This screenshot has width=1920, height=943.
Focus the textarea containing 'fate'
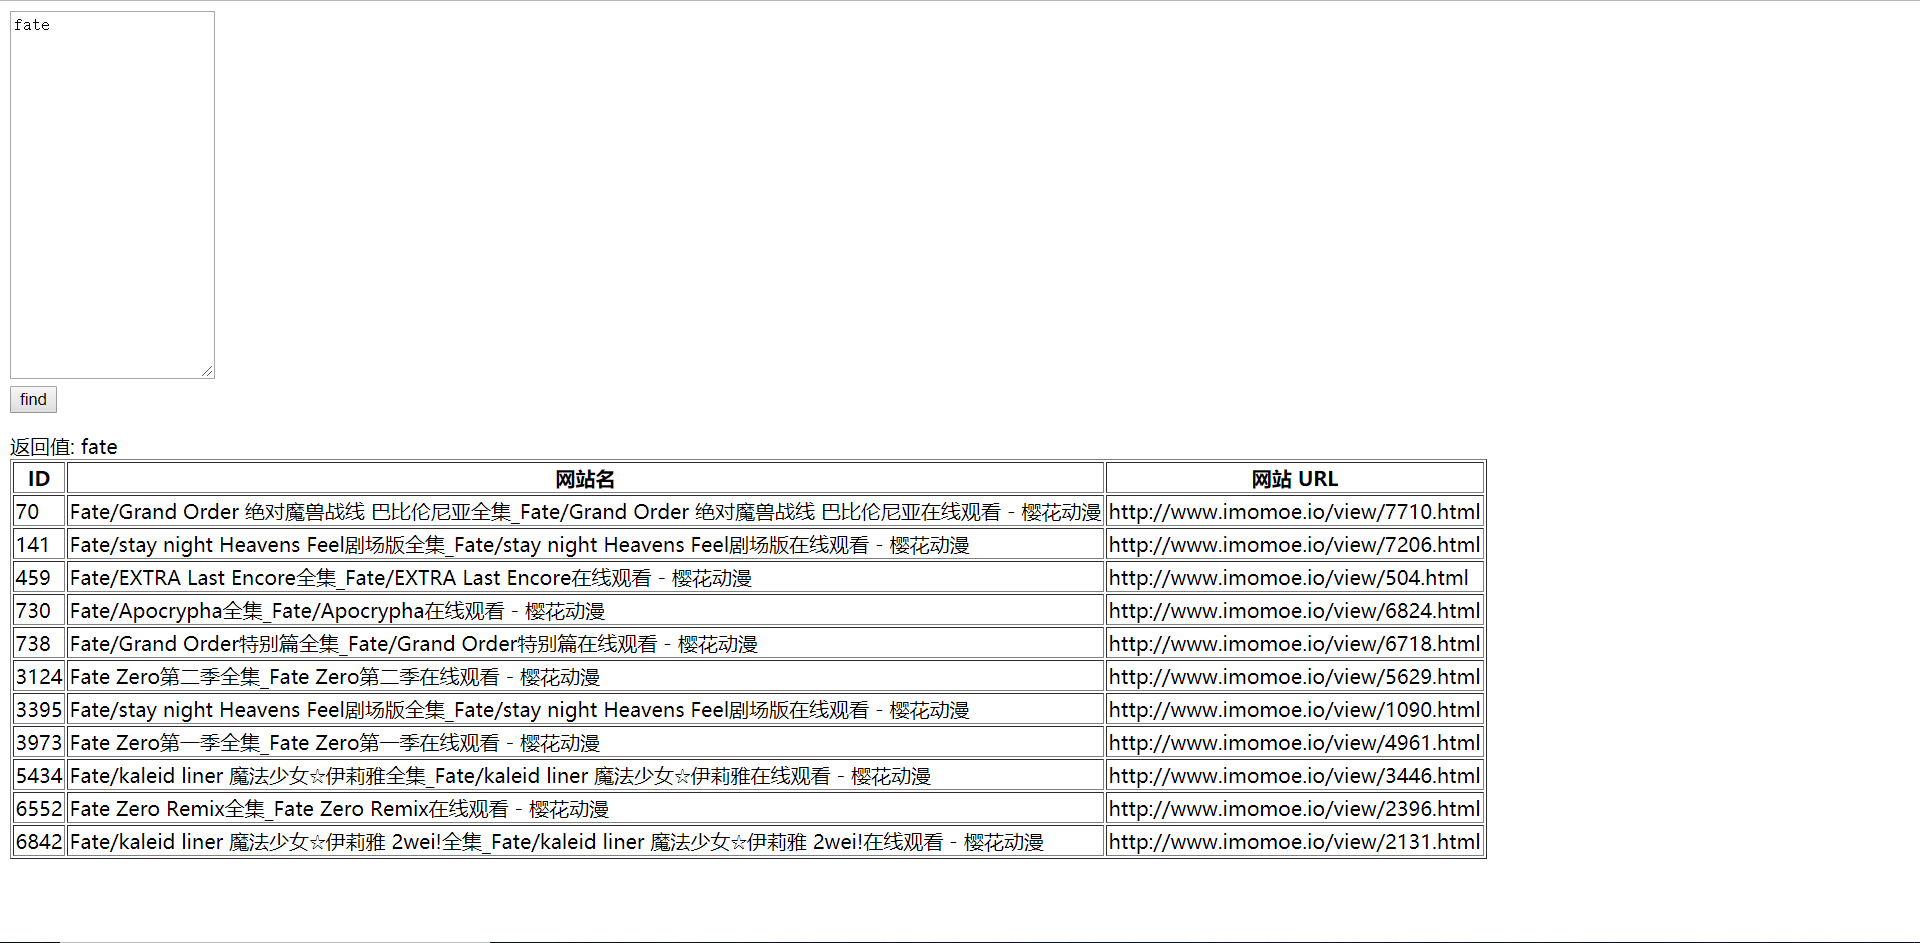pyautogui.click(x=112, y=195)
